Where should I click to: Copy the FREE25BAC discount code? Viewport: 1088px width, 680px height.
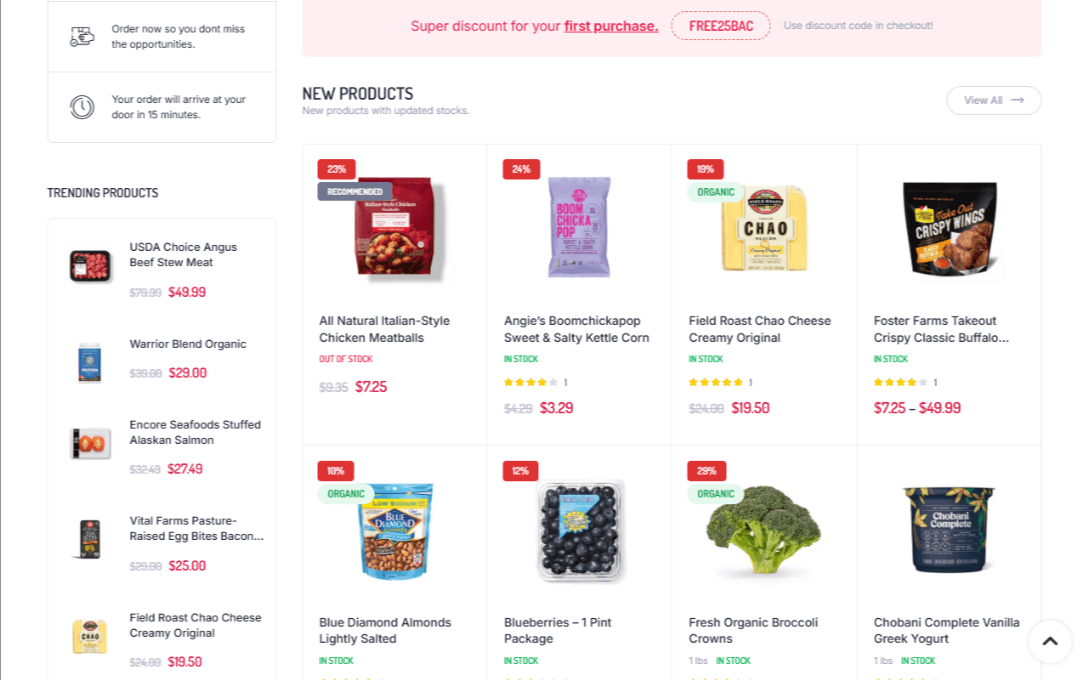720,26
